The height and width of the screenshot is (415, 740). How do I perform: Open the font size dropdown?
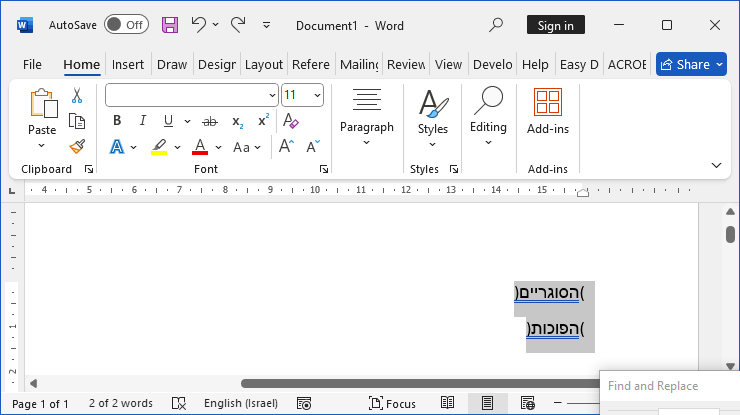(318, 95)
